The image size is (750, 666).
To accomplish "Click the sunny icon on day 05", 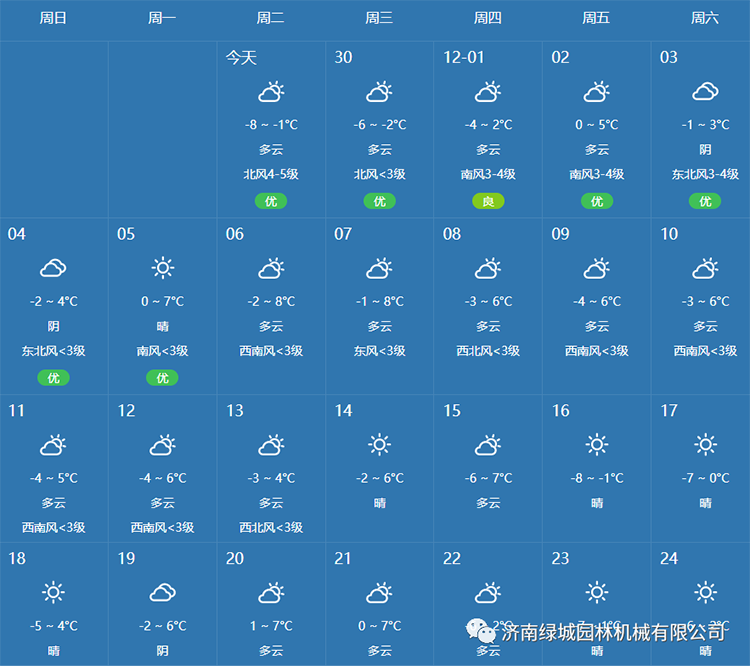I will pyautogui.click(x=162, y=268).
